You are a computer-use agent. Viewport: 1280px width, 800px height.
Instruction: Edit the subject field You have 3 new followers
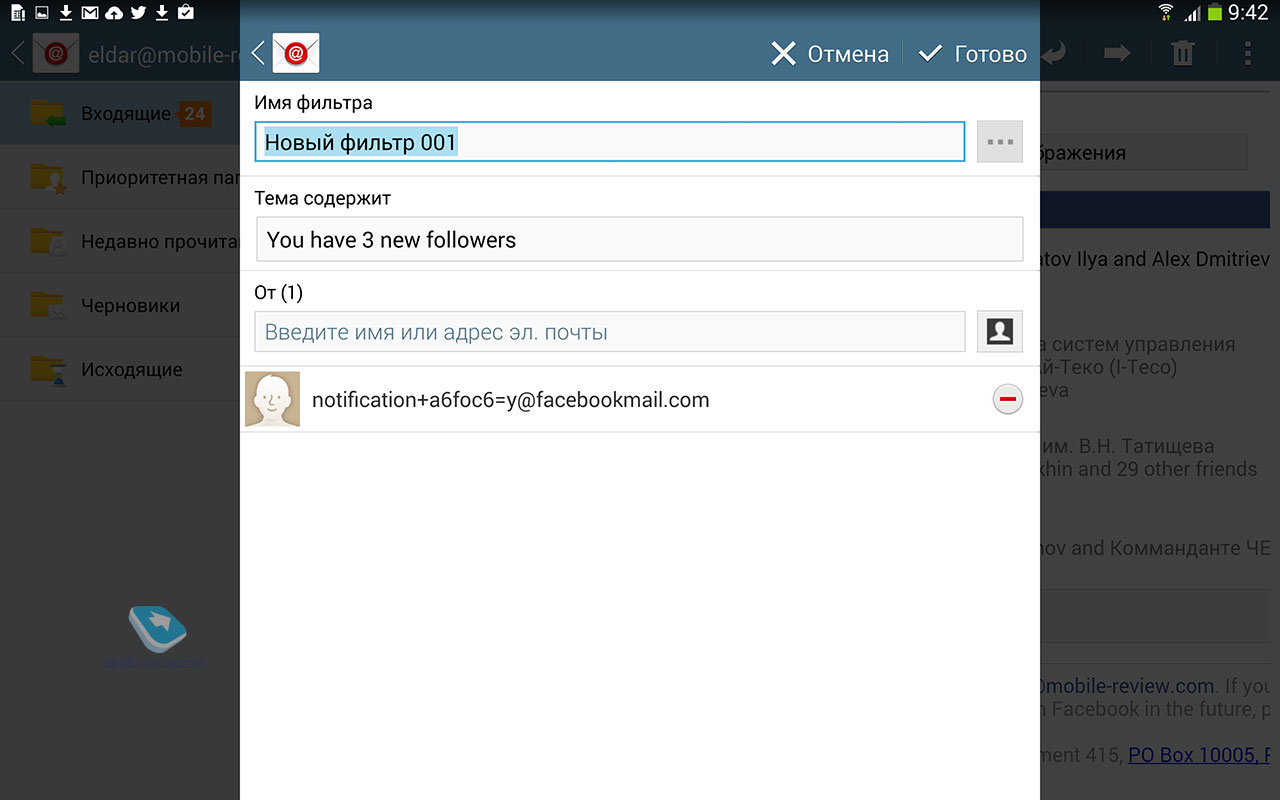point(640,240)
